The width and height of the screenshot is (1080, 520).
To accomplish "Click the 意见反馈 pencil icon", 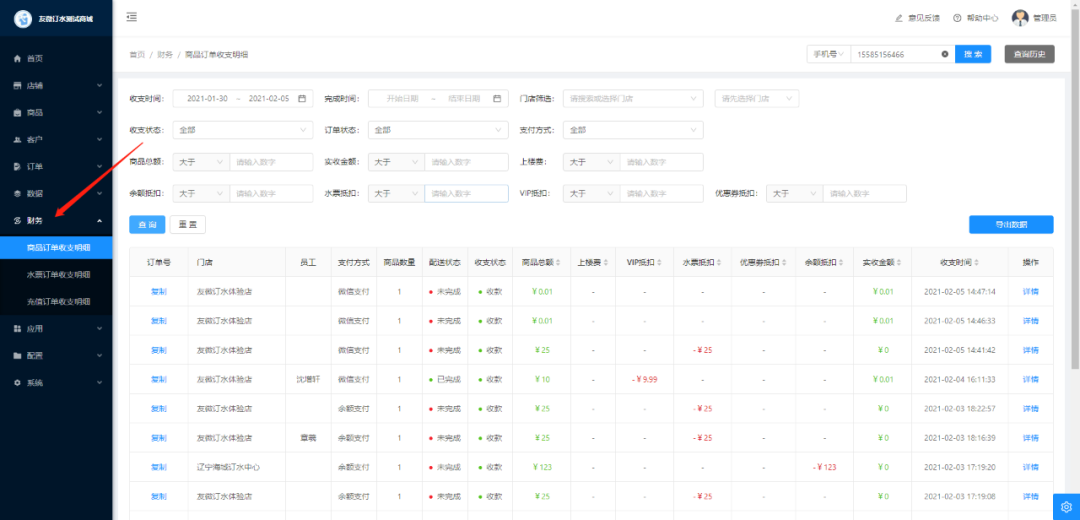I will pyautogui.click(x=898, y=18).
